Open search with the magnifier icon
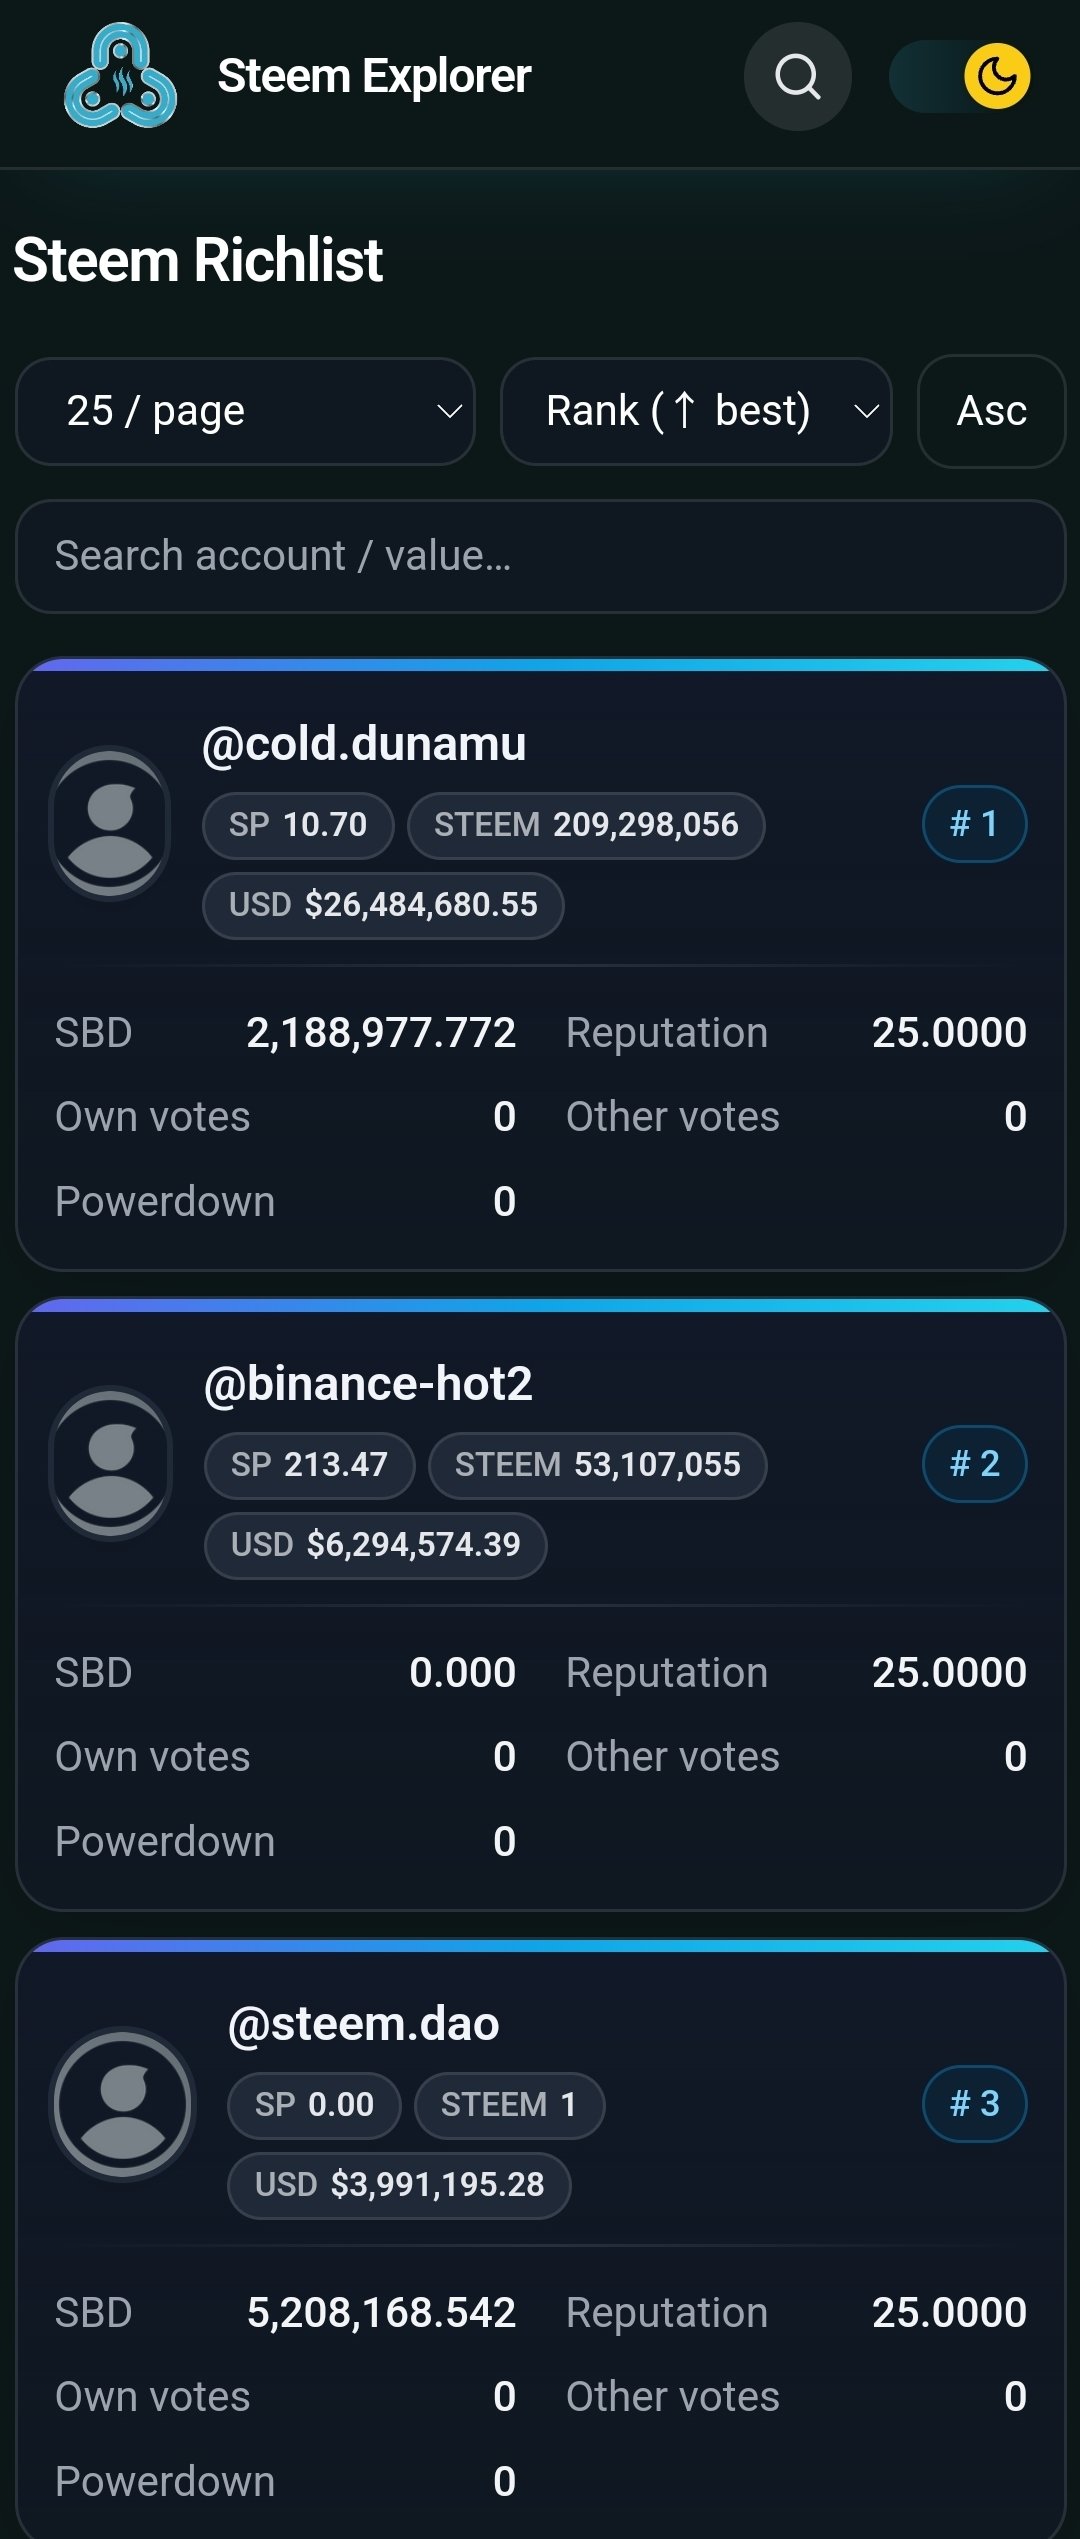The image size is (1080, 2539). [797, 77]
